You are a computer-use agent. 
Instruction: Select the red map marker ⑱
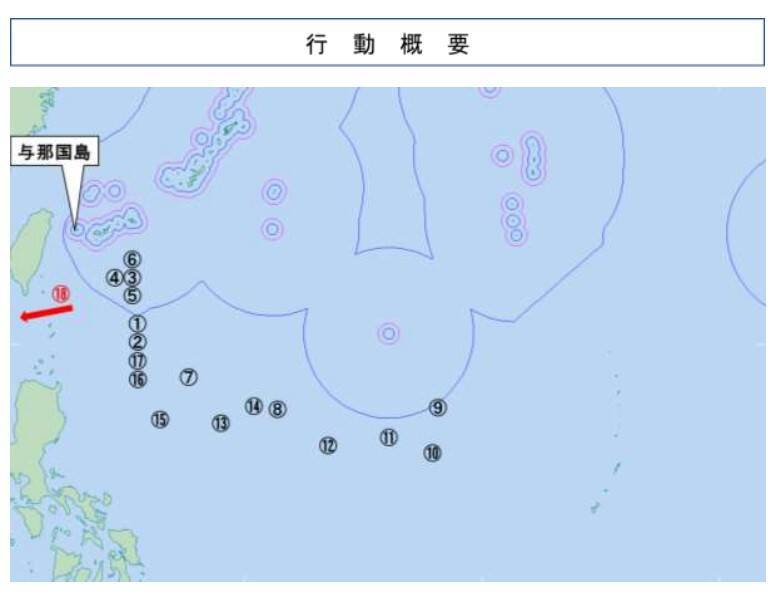coord(61,294)
